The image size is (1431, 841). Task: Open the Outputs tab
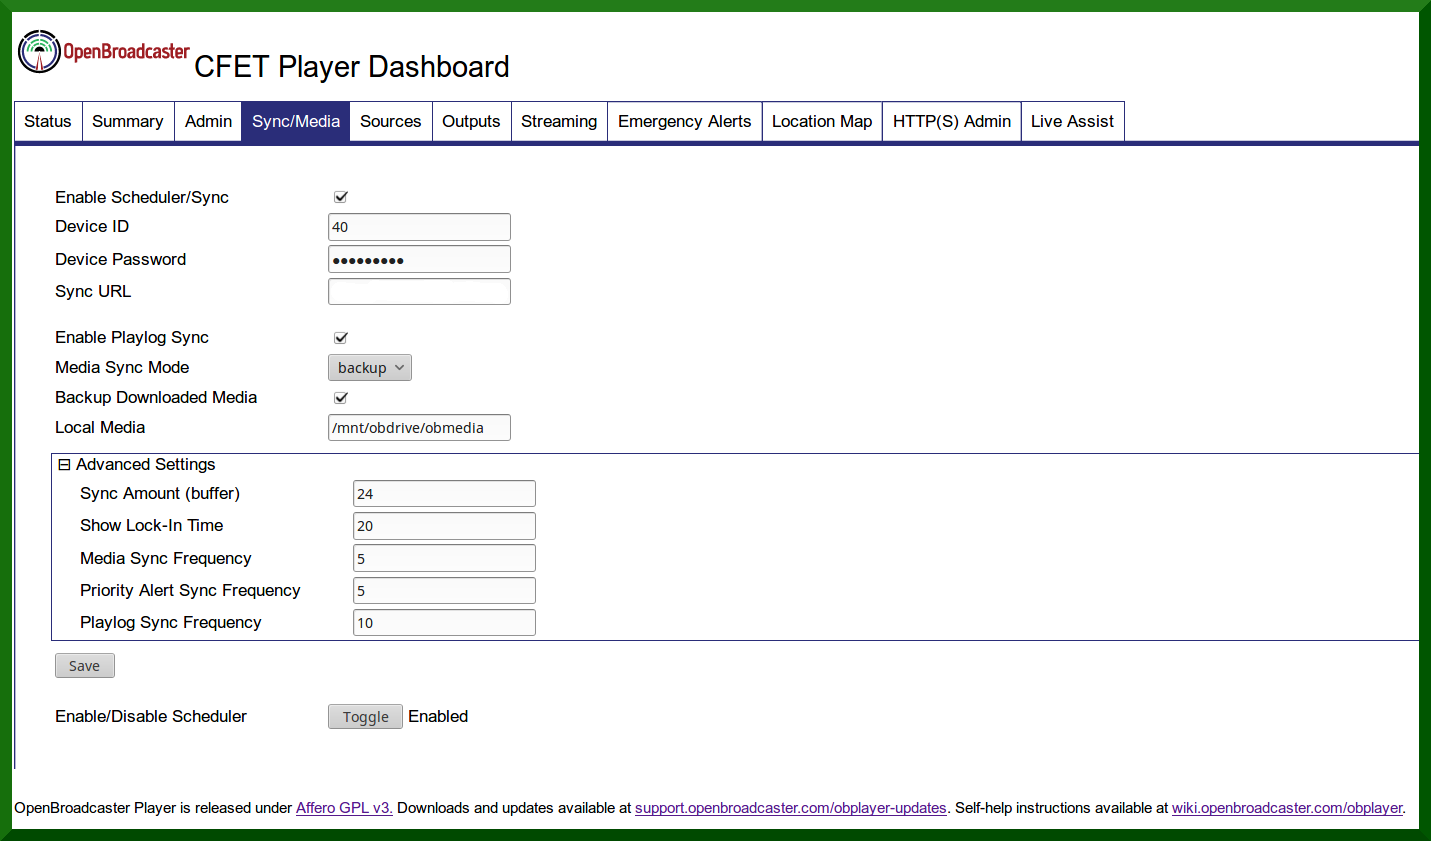coord(471,121)
